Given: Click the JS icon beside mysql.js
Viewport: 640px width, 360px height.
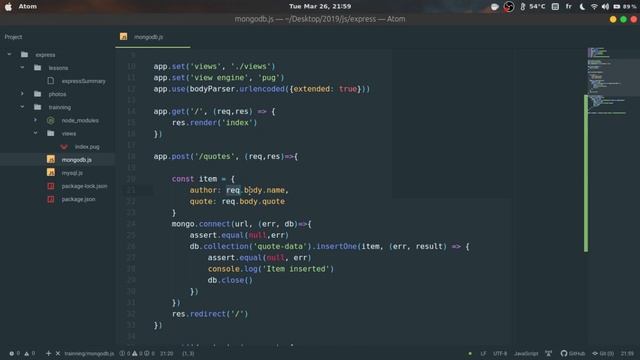Looking at the screenshot, I should (51, 173).
